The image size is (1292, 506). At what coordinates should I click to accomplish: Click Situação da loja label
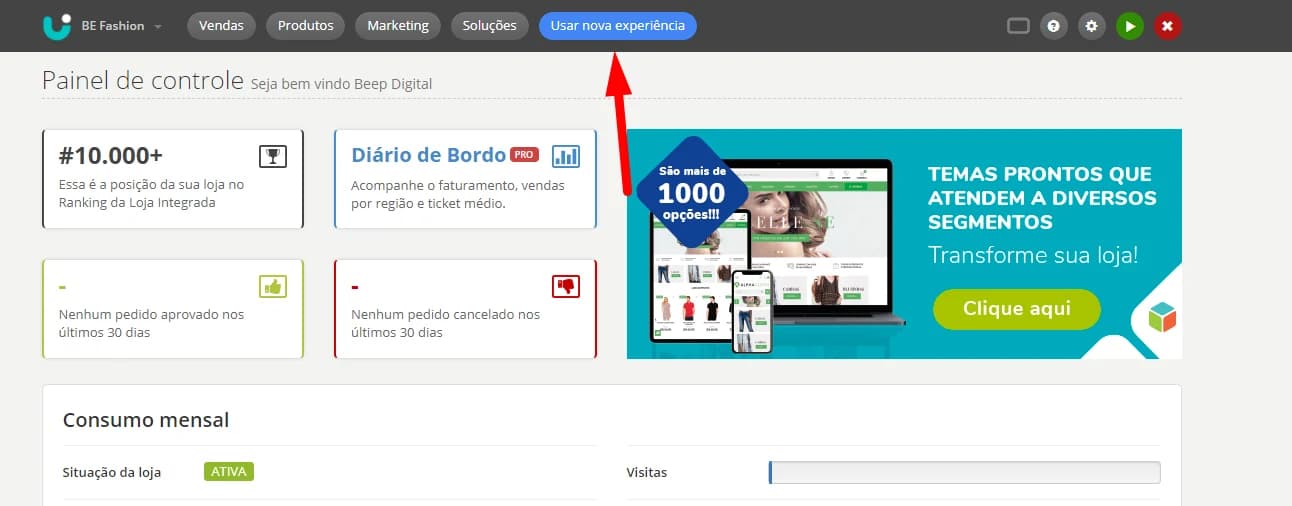[112, 472]
